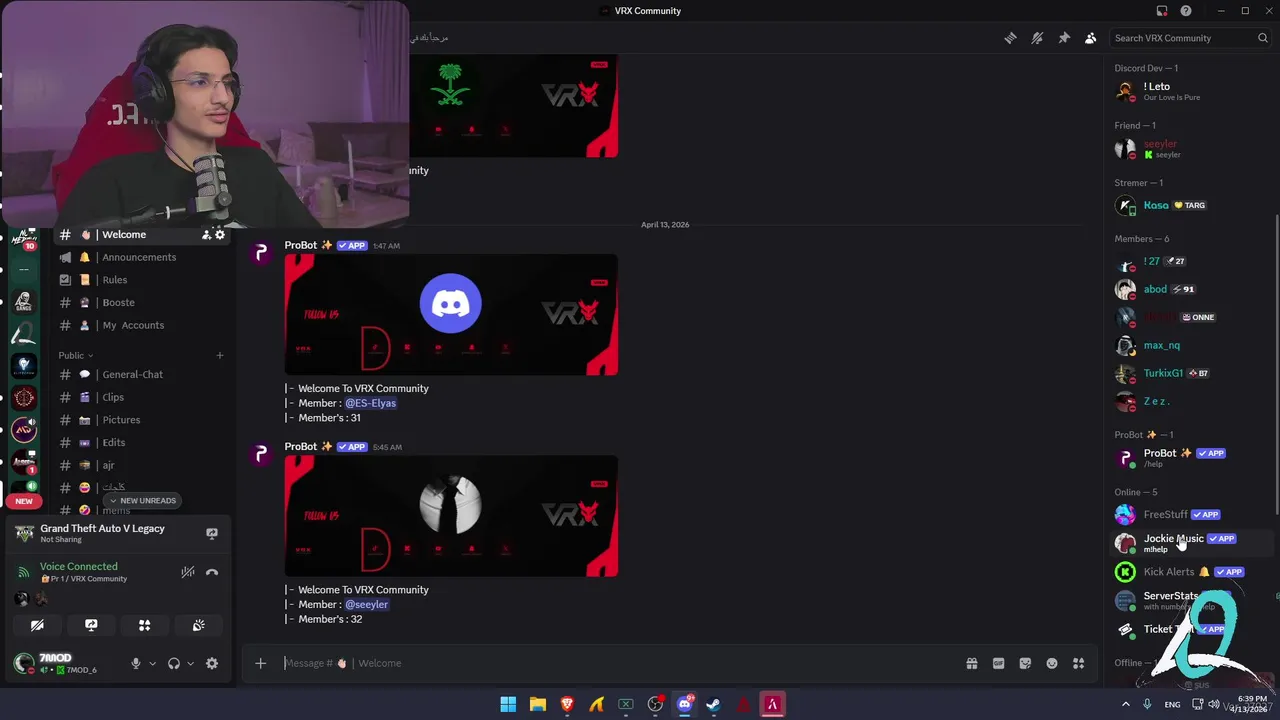Toggle noise suppression in voice panel
Viewport: 1280px width, 720px height.
[187, 572]
